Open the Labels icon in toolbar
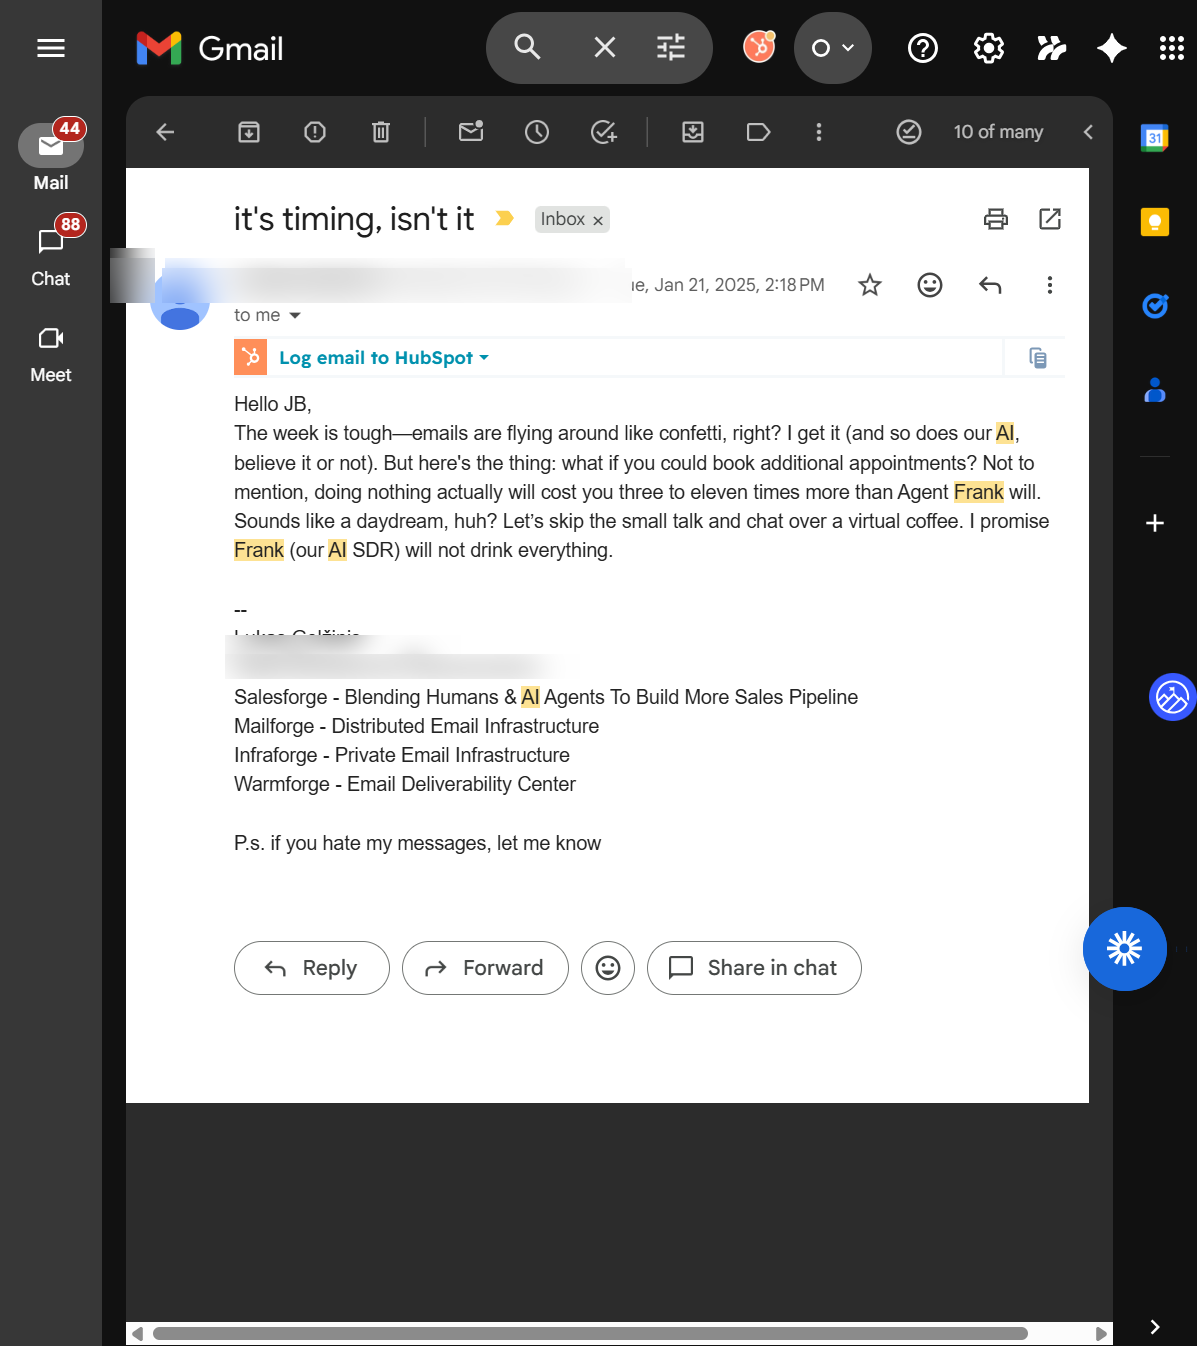1197x1346 pixels. (x=759, y=132)
